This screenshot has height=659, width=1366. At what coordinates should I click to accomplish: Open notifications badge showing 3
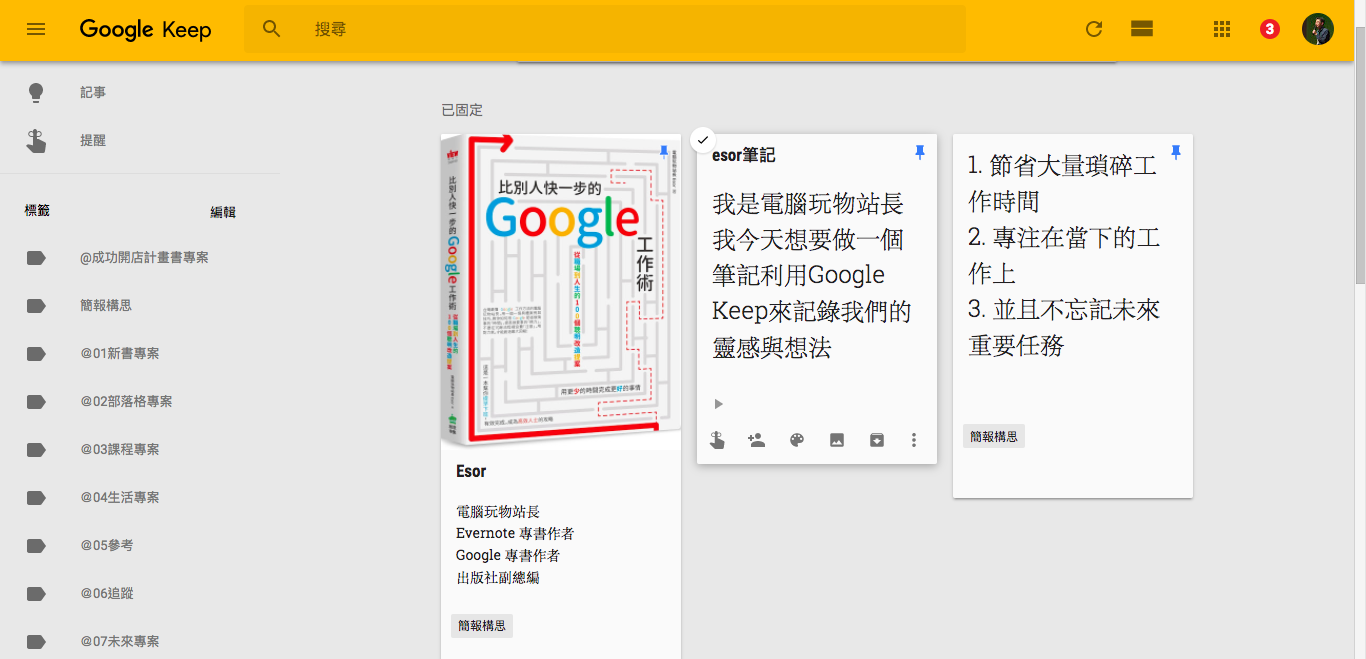coord(1269,29)
